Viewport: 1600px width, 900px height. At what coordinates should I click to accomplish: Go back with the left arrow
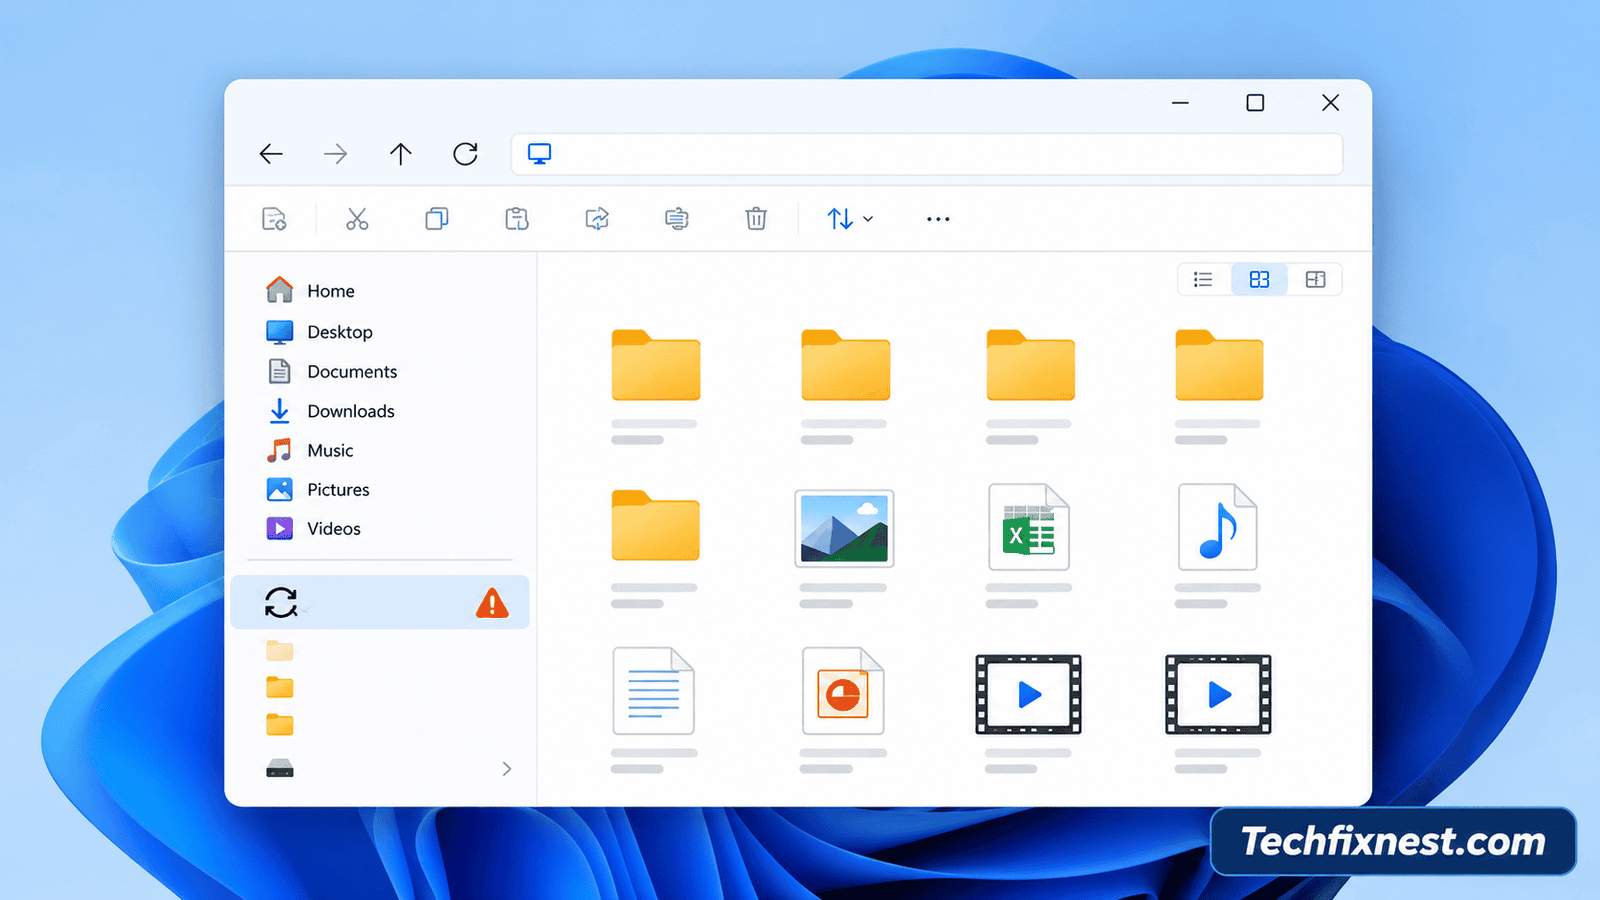(271, 154)
